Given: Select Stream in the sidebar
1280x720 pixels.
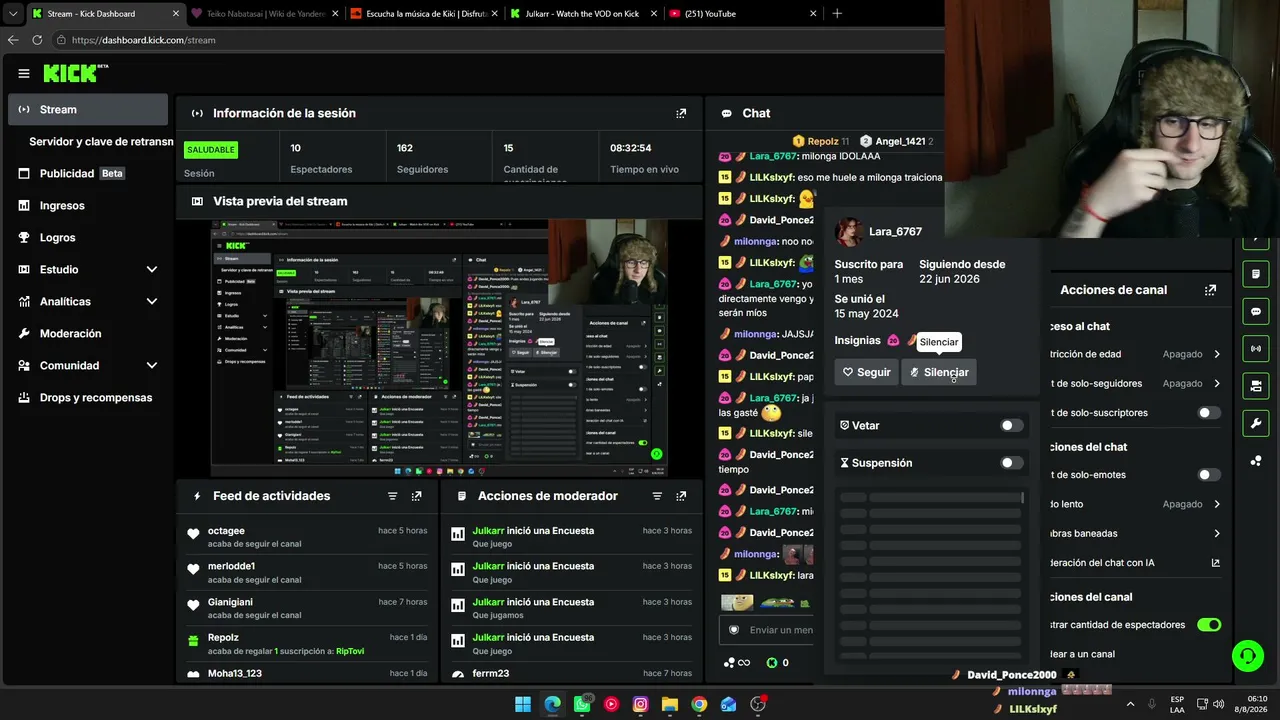Looking at the screenshot, I should point(88,110).
